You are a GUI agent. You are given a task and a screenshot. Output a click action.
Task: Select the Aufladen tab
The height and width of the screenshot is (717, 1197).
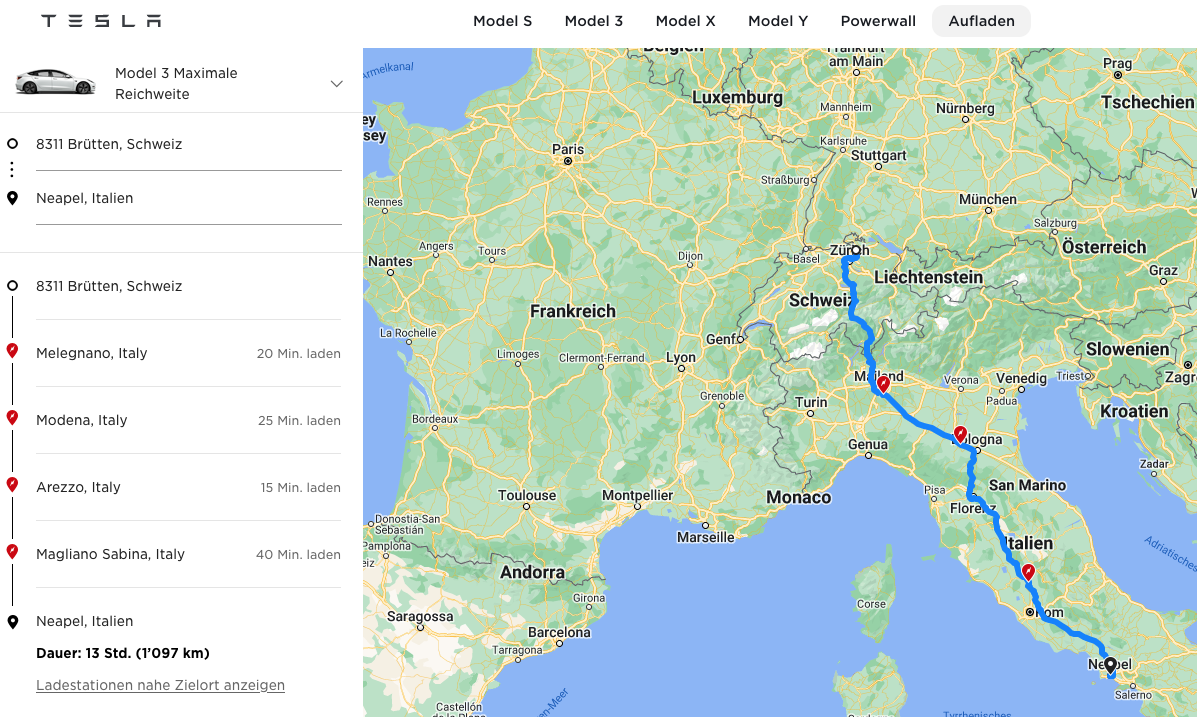(x=981, y=21)
